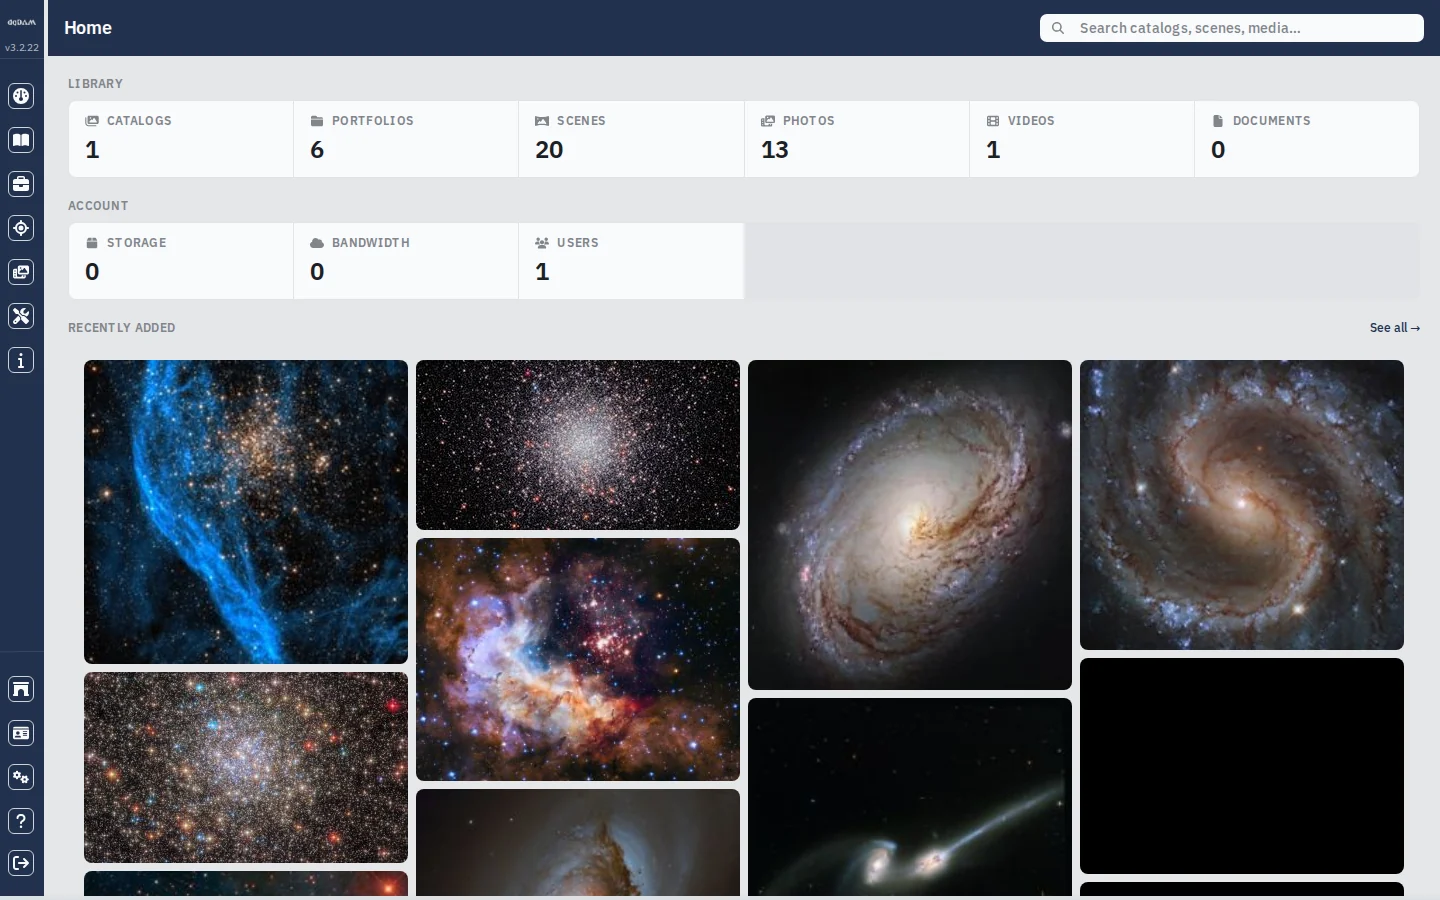
Task: Open the ID card account icon
Action: click(x=21, y=733)
